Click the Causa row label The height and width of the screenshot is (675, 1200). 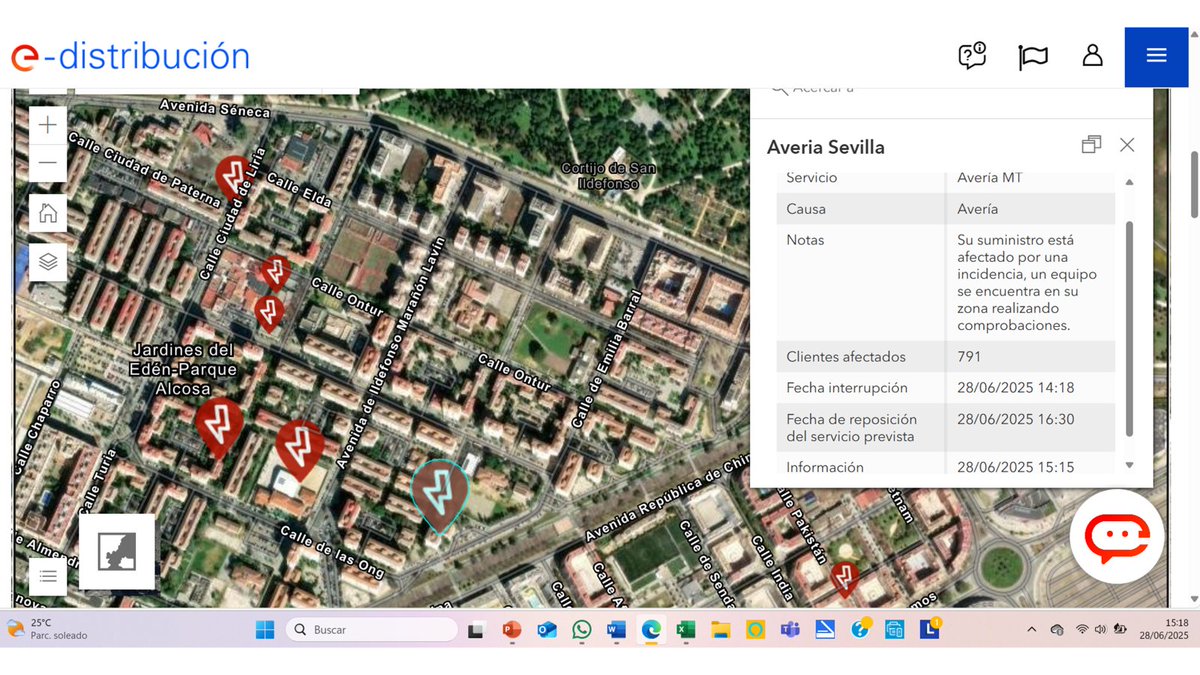[x=806, y=209]
